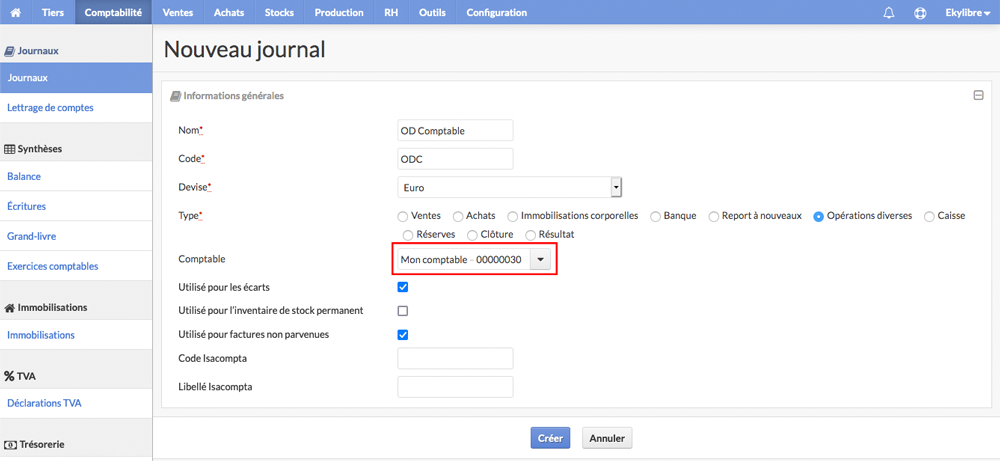This screenshot has width=1000, height=461.
Task: Open the Production menu
Action: click(339, 12)
